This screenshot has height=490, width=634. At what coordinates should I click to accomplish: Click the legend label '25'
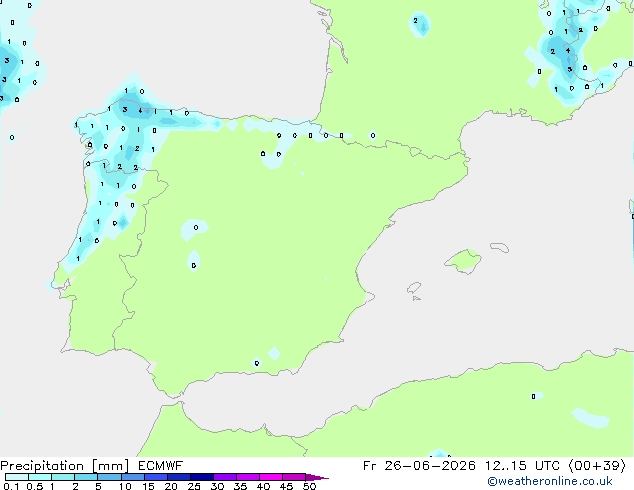point(194,486)
